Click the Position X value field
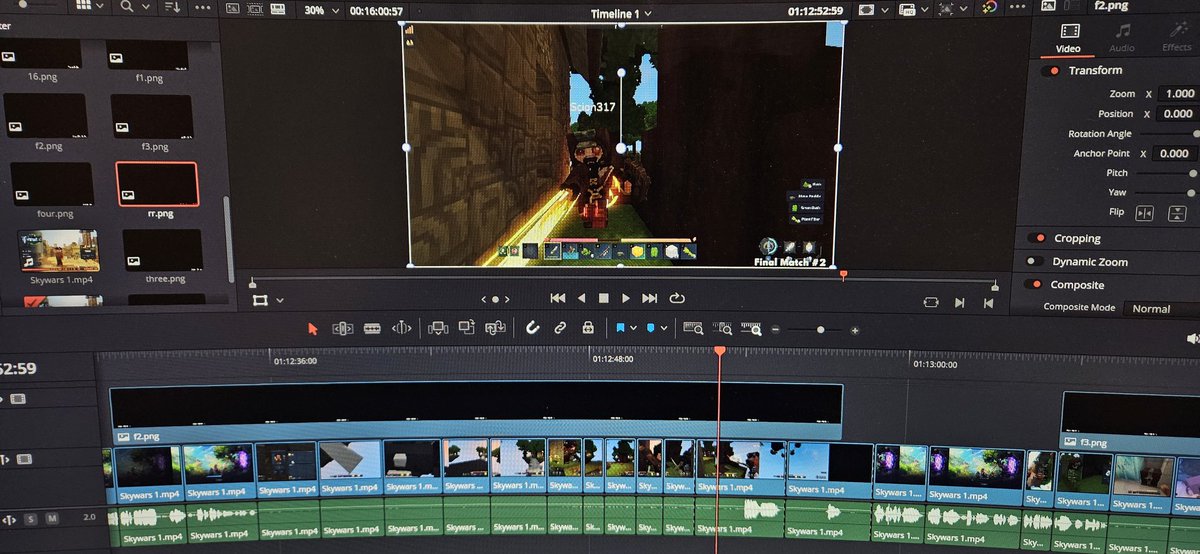Screen dimensions: 1200x554 1179,114
